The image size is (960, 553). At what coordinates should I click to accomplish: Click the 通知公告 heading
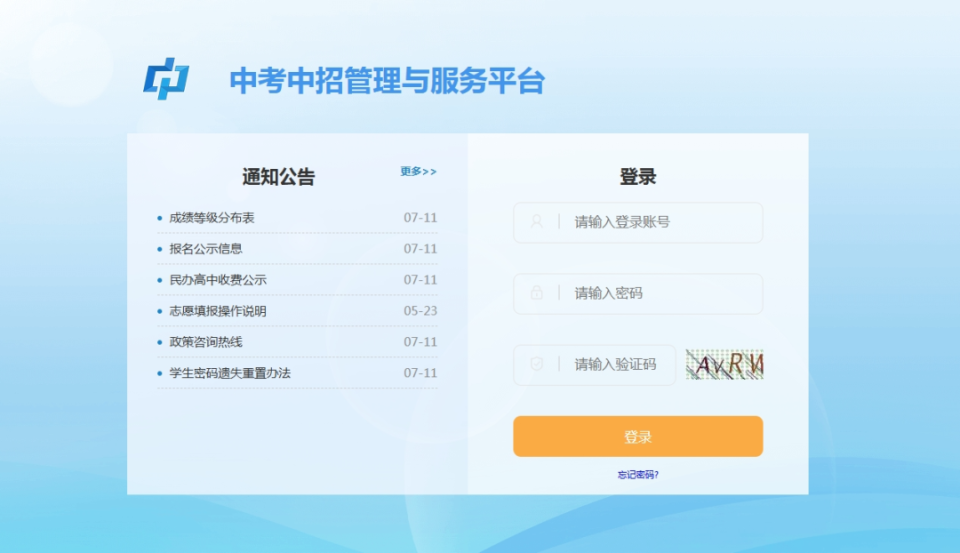coord(279,177)
